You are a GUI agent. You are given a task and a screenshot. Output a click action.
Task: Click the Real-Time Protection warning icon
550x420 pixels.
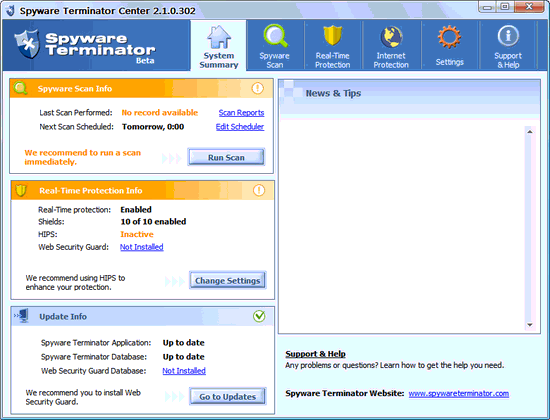point(259,190)
